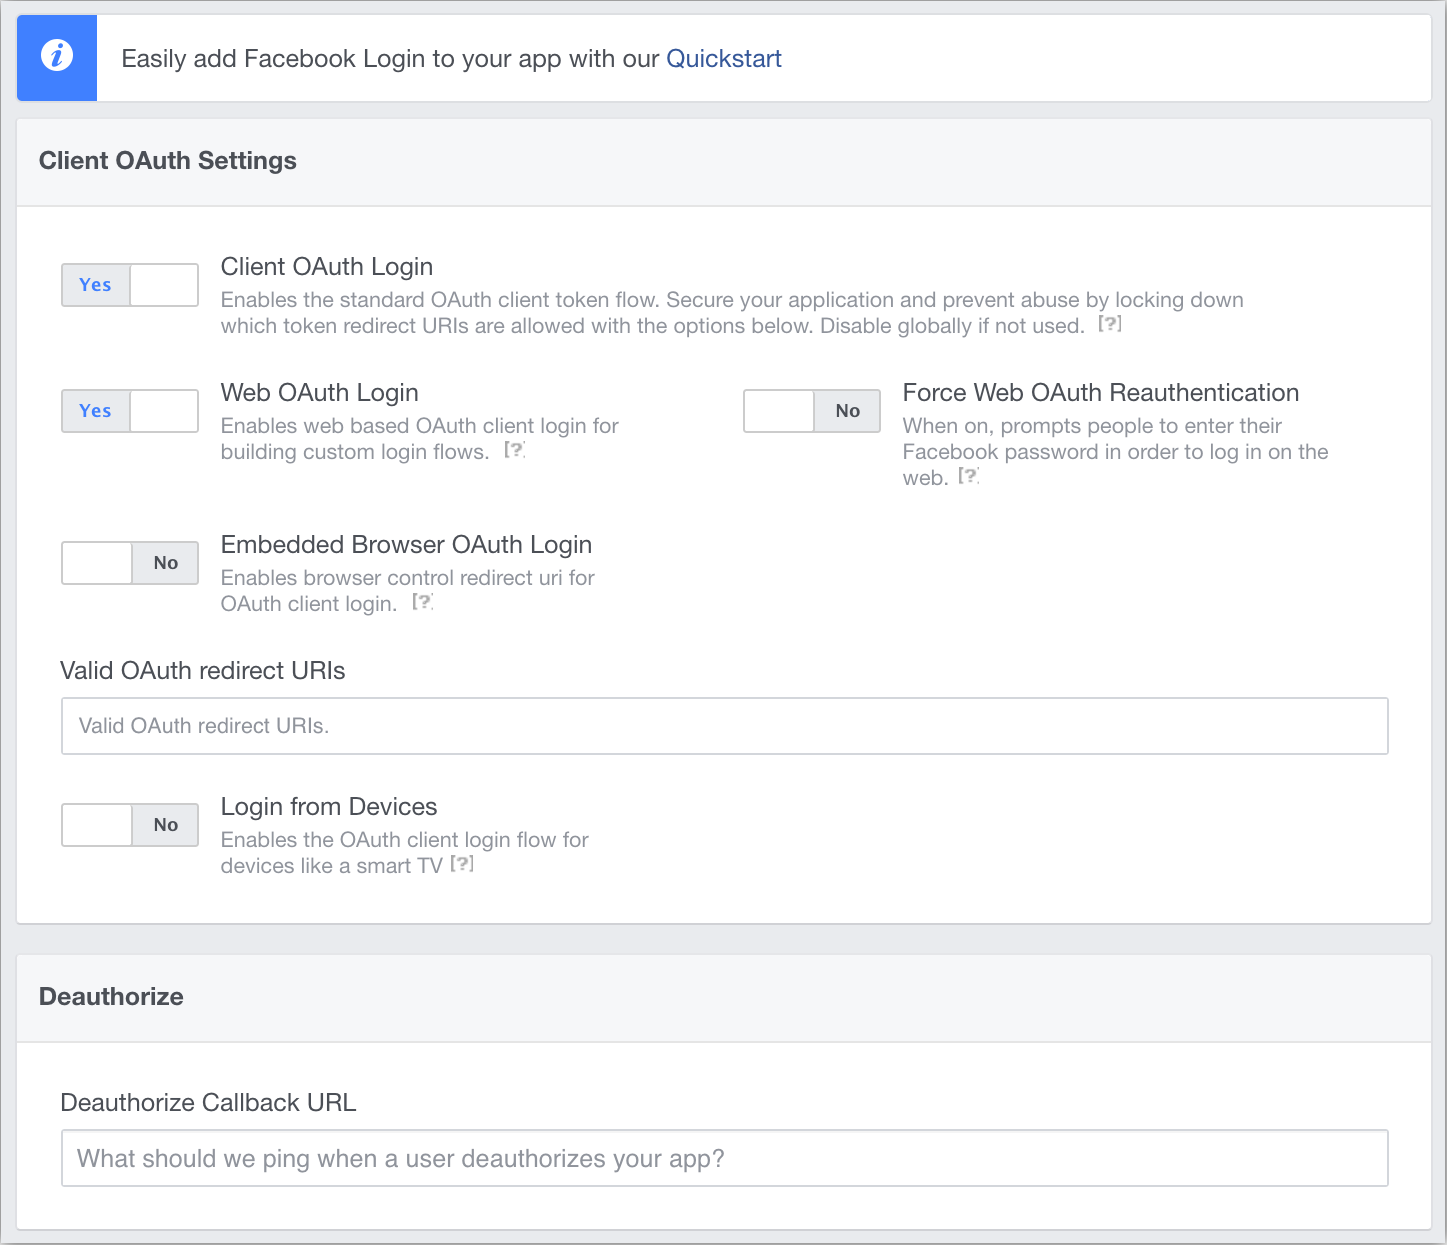Open the Quickstart link
Viewport: 1447px width, 1245px height.
point(724,59)
